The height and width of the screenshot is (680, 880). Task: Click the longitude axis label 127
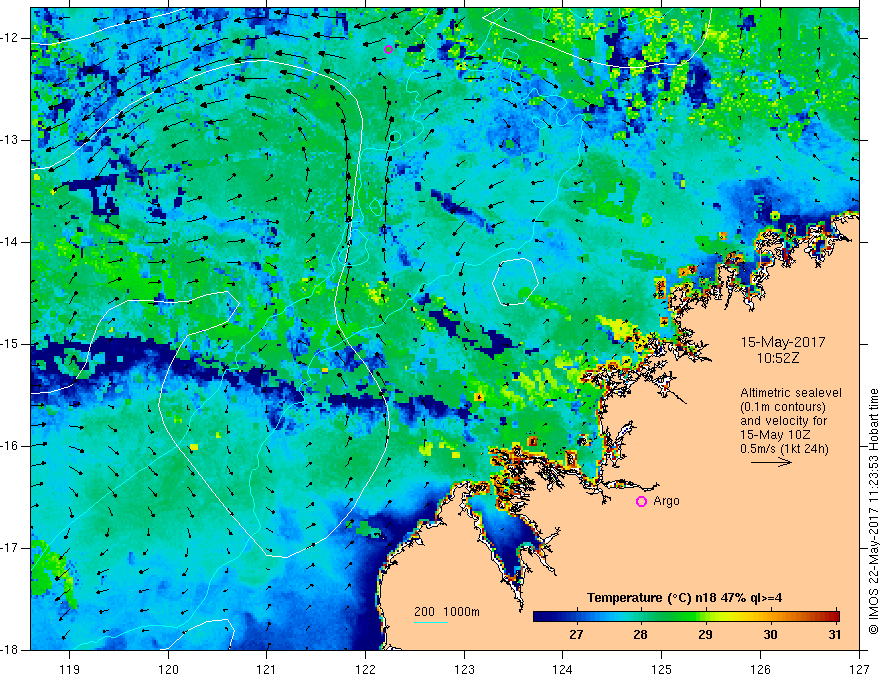(859, 669)
